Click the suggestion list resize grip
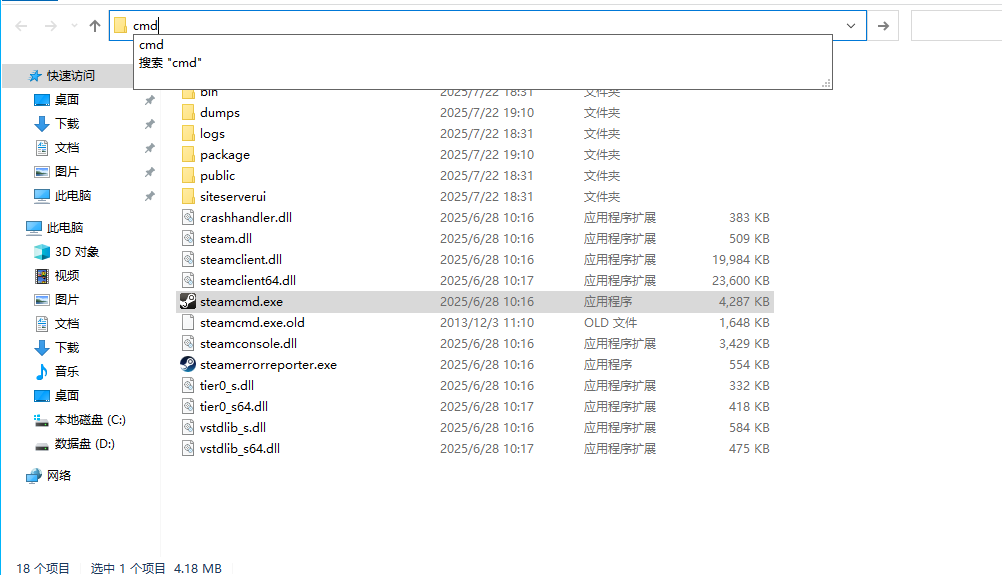The height and width of the screenshot is (575, 1002). pyautogui.click(x=826, y=83)
